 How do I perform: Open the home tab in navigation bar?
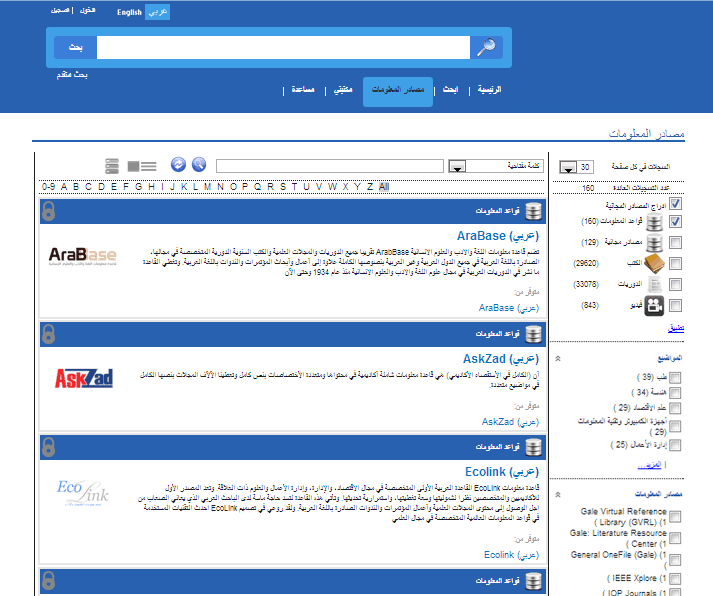pyautogui.click(x=489, y=90)
